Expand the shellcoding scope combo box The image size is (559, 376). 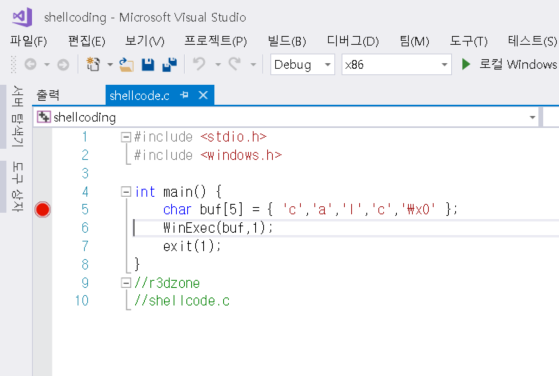click(532, 117)
